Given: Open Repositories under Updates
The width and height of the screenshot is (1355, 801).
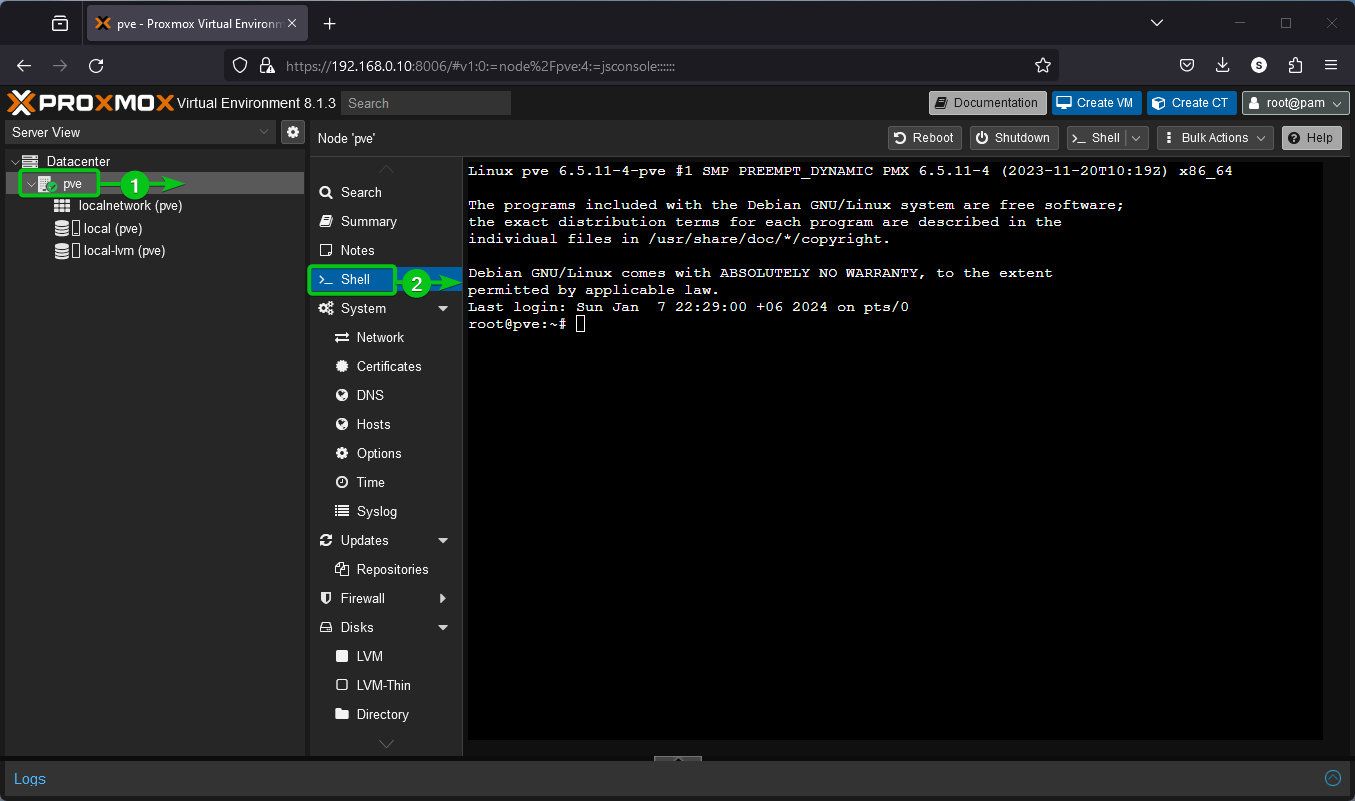Looking at the screenshot, I should (386, 569).
